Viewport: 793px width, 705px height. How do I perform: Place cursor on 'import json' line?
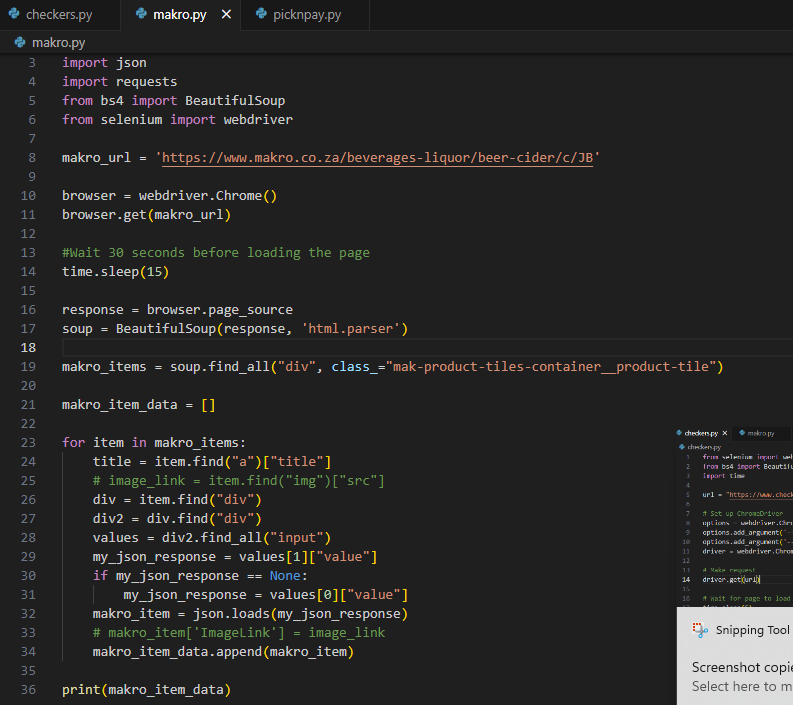click(104, 63)
